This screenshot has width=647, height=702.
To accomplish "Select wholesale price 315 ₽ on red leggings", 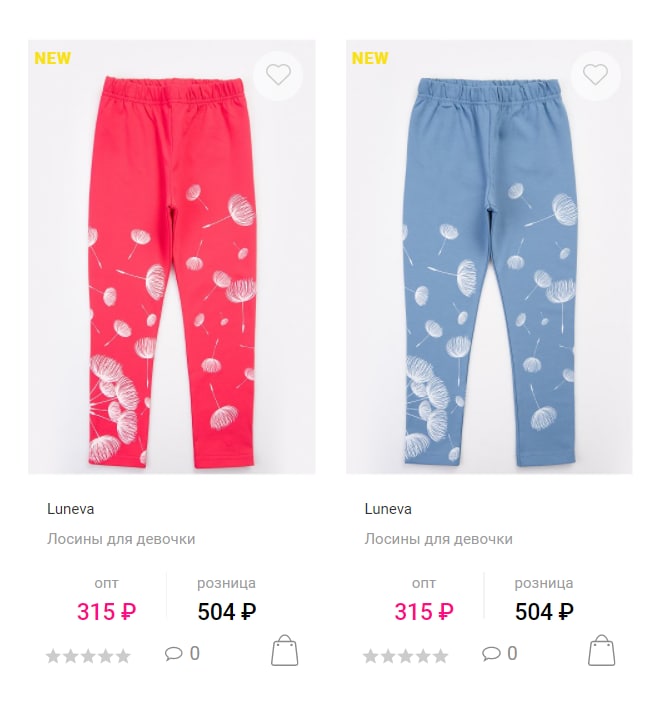I will point(106,612).
